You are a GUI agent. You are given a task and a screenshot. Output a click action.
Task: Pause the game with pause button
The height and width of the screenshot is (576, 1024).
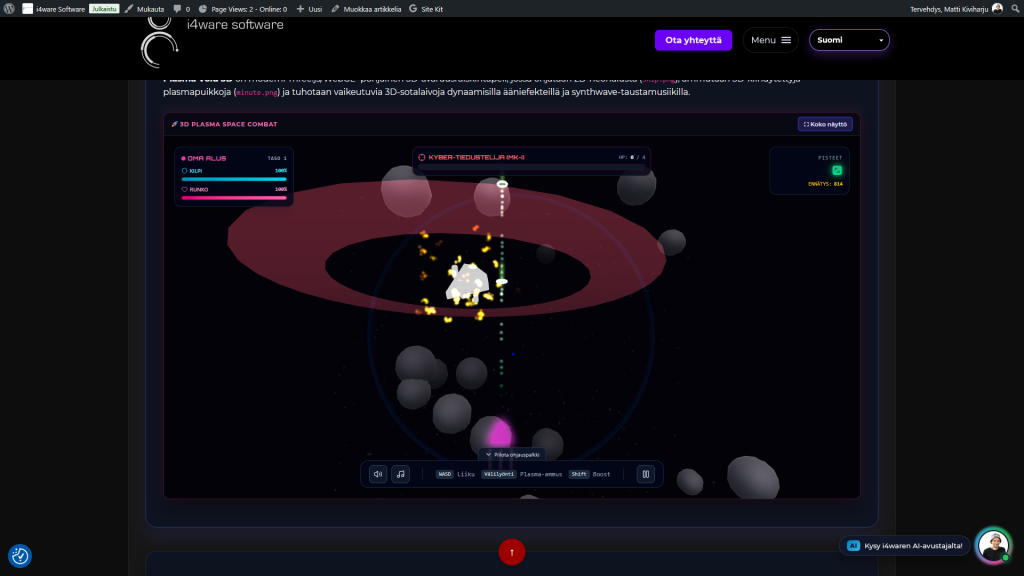pyautogui.click(x=645, y=474)
